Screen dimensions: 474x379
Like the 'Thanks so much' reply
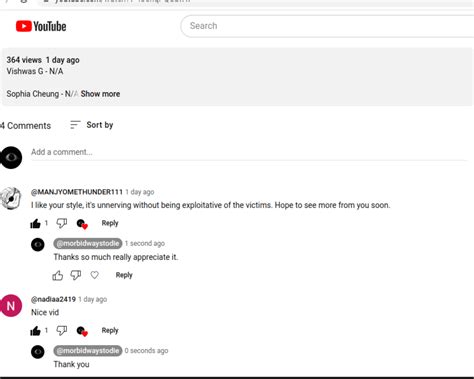pyautogui.click(x=58, y=275)
